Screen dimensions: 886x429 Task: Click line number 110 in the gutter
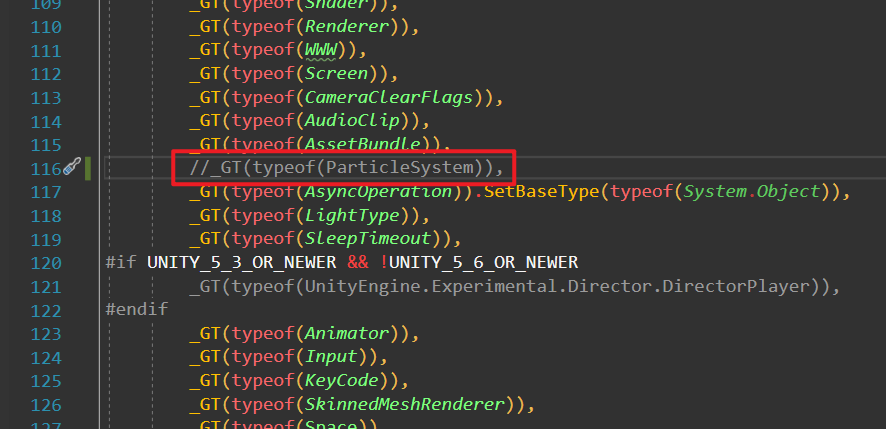pos(46,27)
